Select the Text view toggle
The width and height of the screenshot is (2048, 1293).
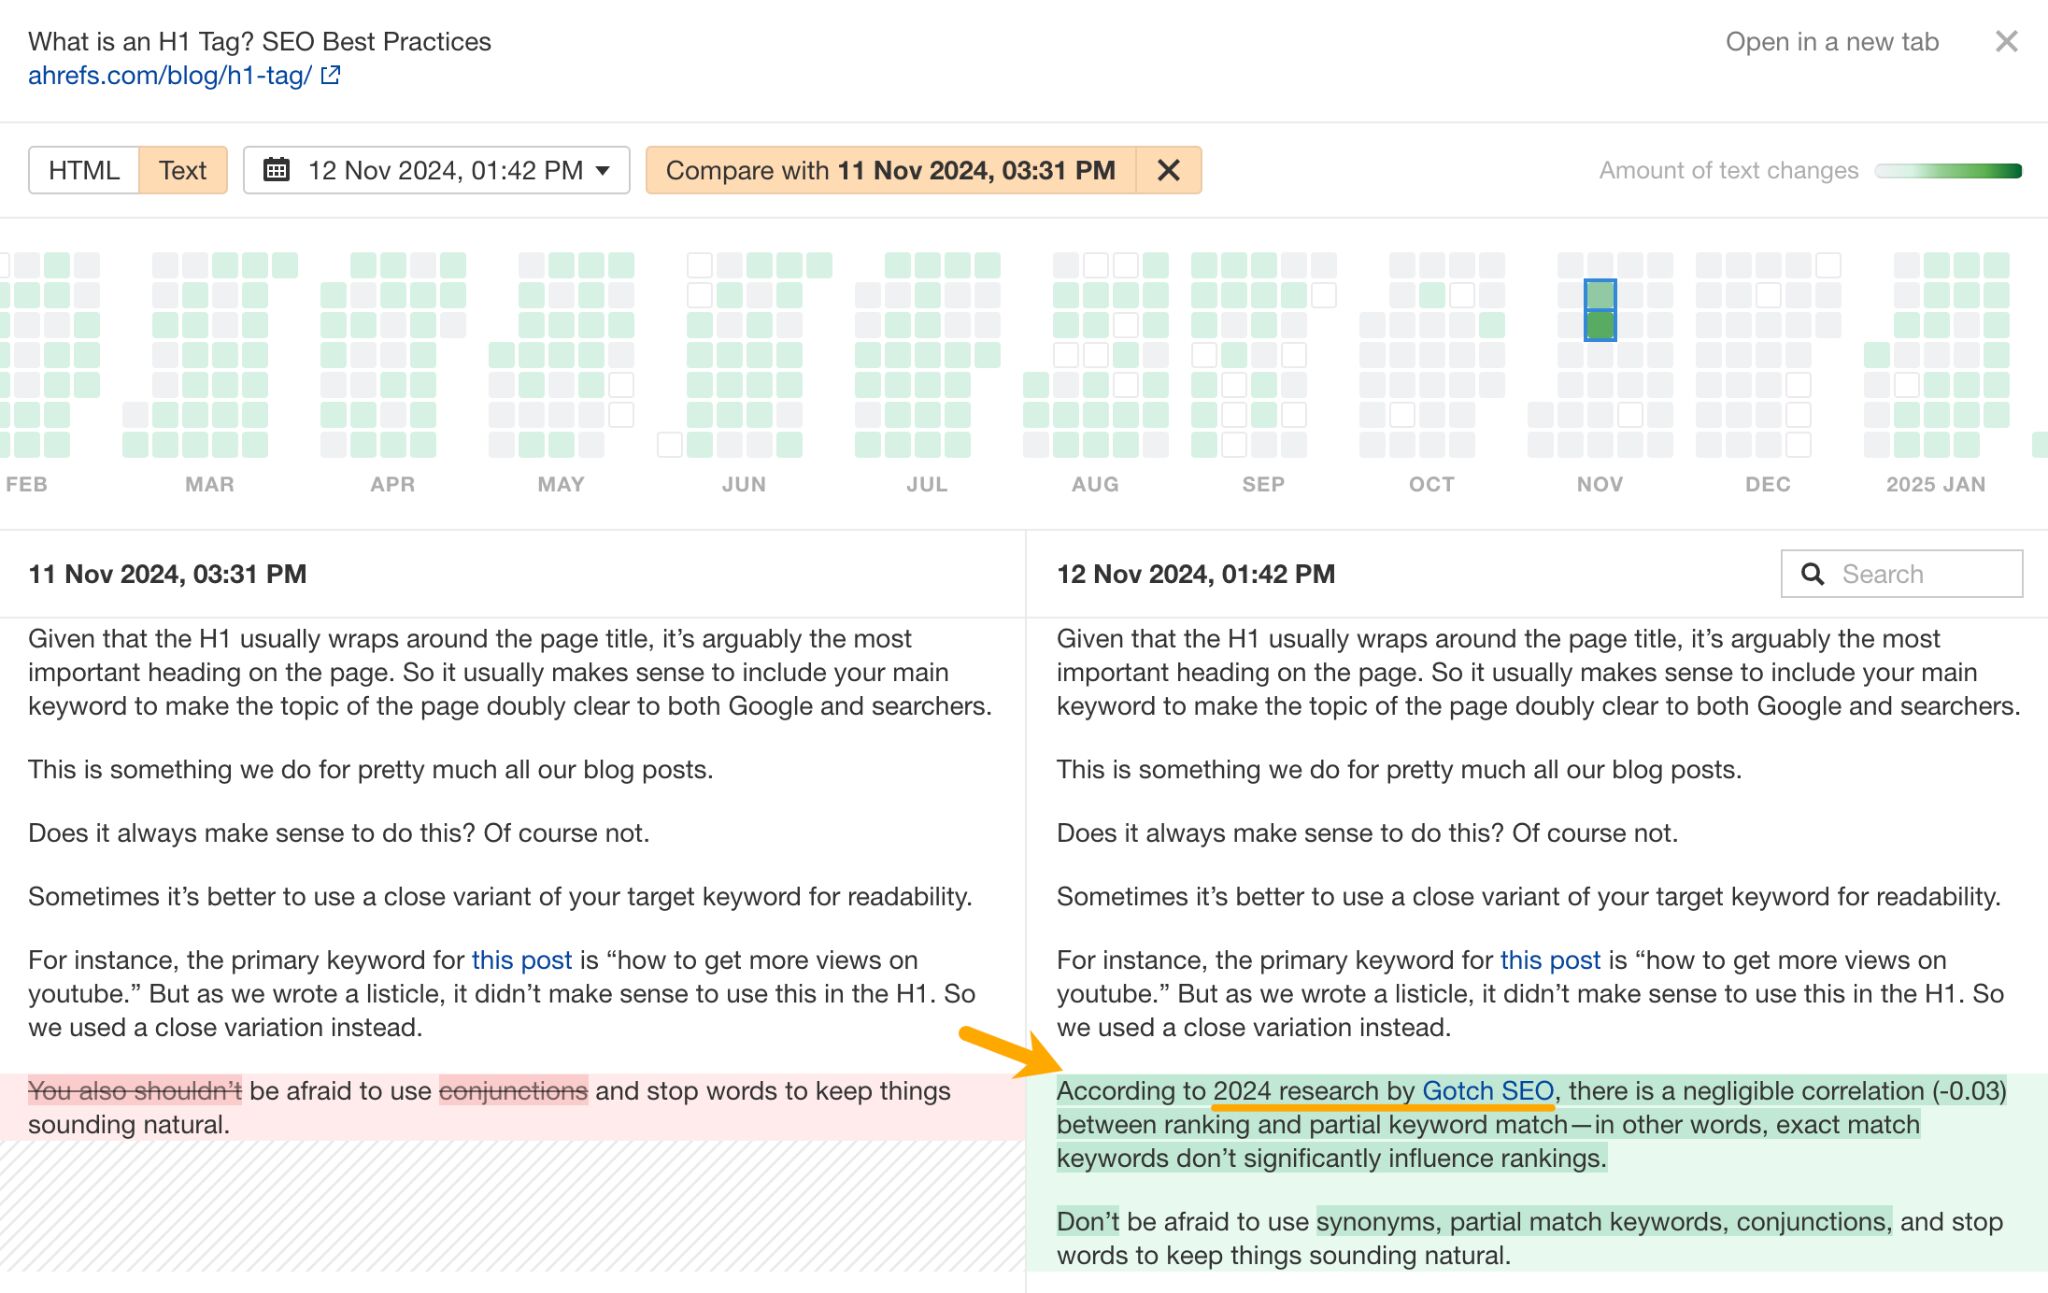coord(183,170)
